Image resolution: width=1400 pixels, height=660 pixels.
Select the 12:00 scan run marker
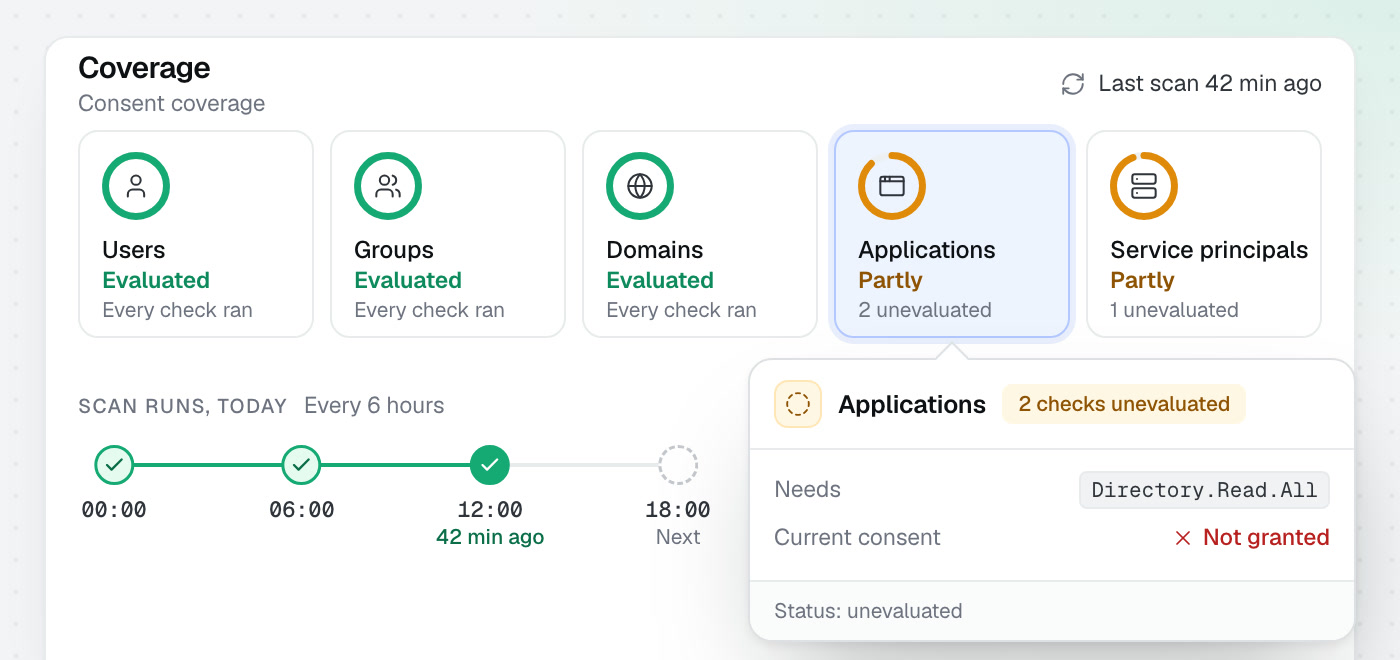click(x=490, y=464)
